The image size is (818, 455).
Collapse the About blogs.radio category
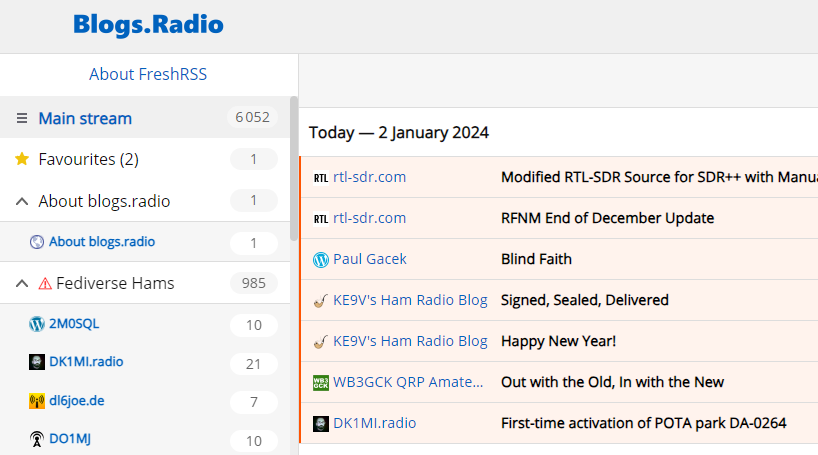point(22,201)
